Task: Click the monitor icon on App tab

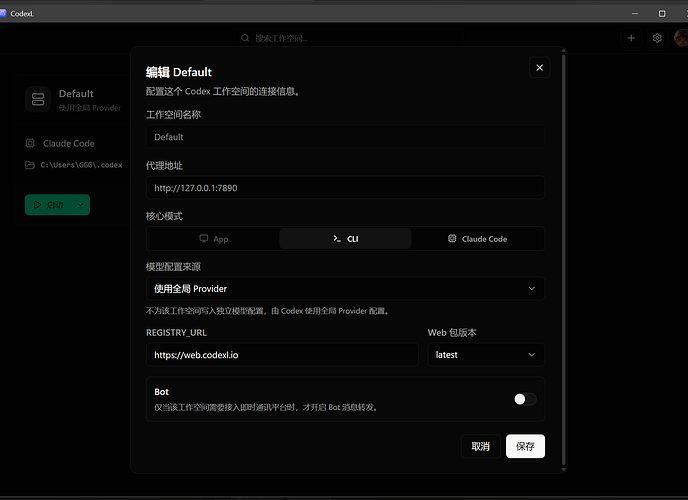Action: [x=204, y=238]
